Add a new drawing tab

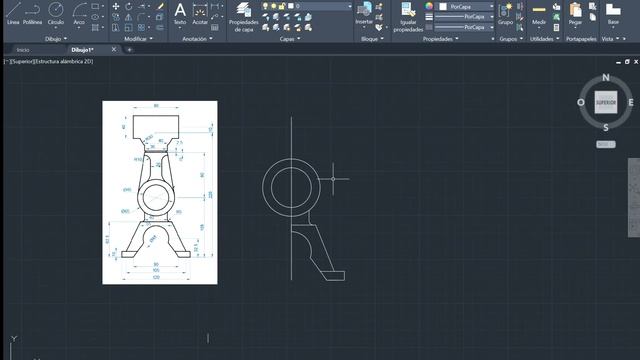pyautogui.click(x=129, y=50)
